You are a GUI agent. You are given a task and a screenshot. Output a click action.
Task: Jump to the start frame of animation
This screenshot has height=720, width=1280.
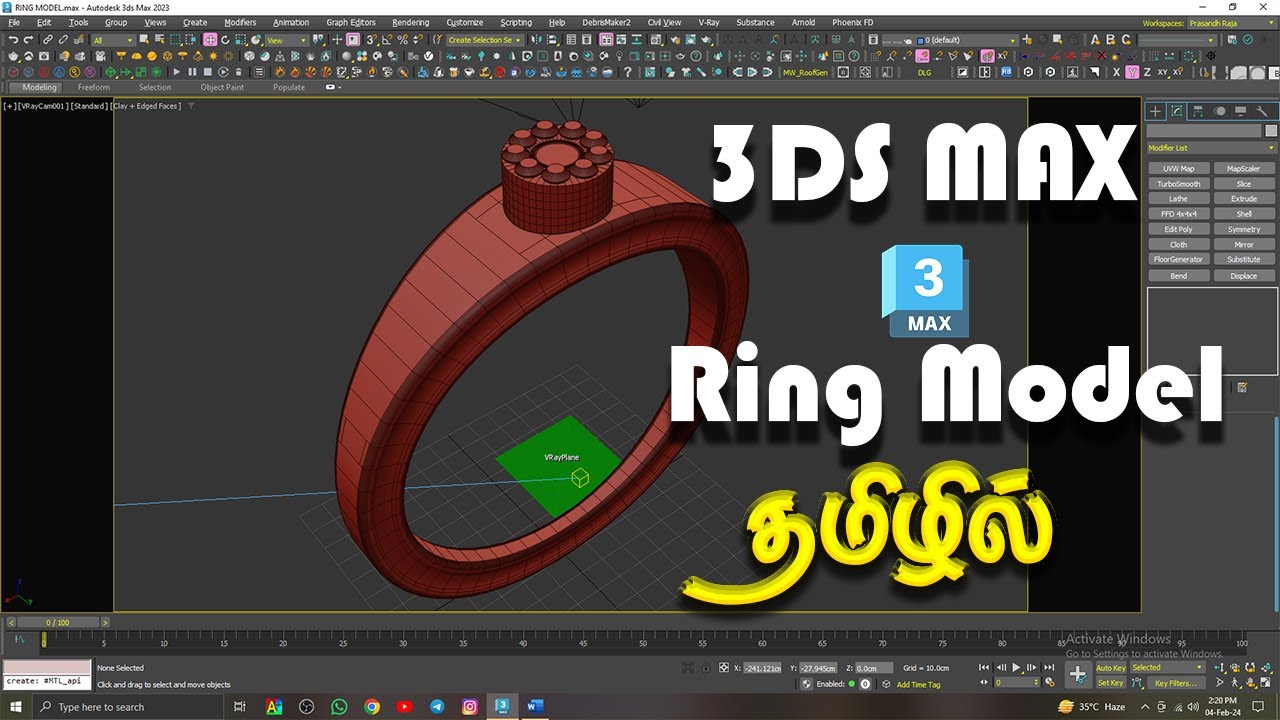tap(984, 667)
